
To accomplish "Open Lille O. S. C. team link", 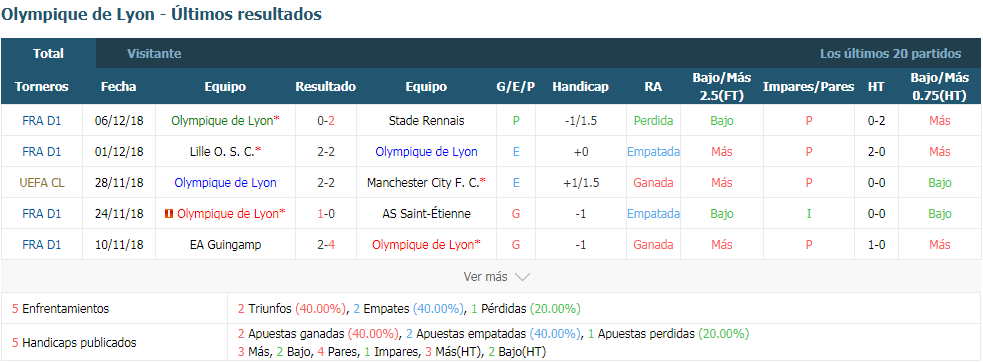I will pos(225,152).
